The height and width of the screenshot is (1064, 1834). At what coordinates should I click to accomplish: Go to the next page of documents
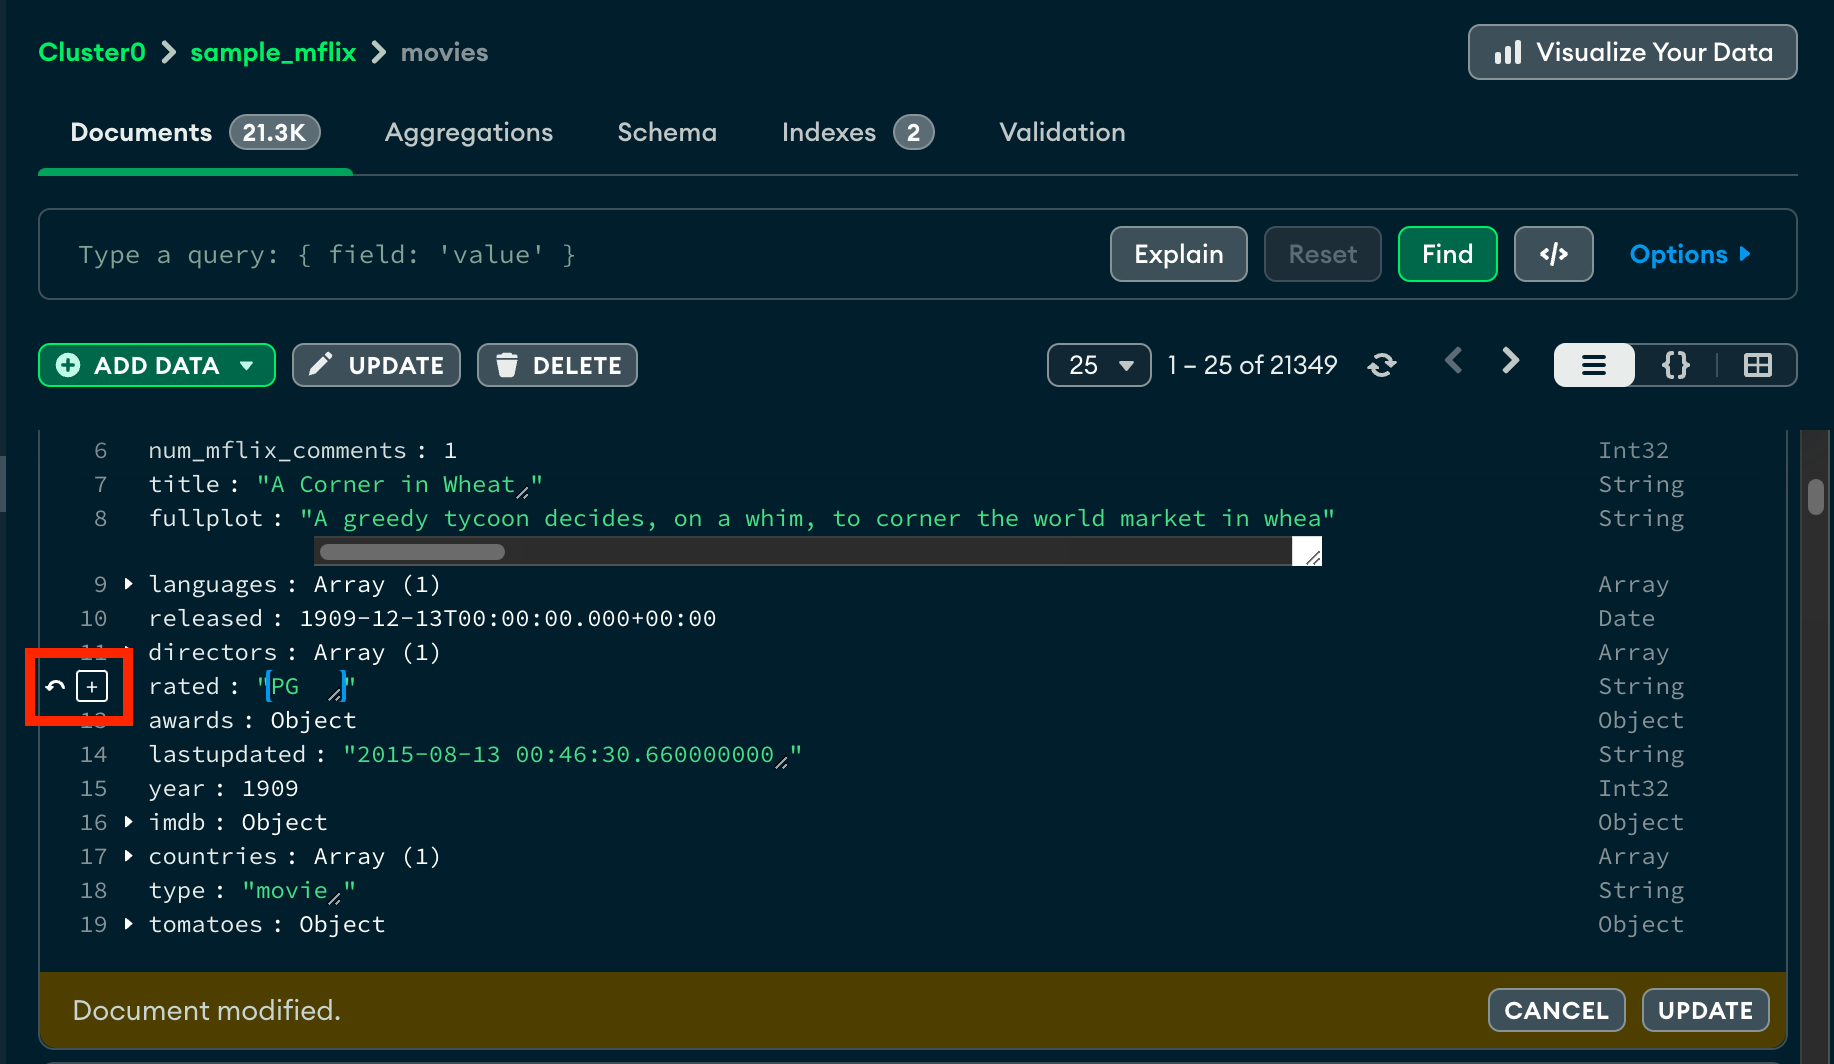1510,362
